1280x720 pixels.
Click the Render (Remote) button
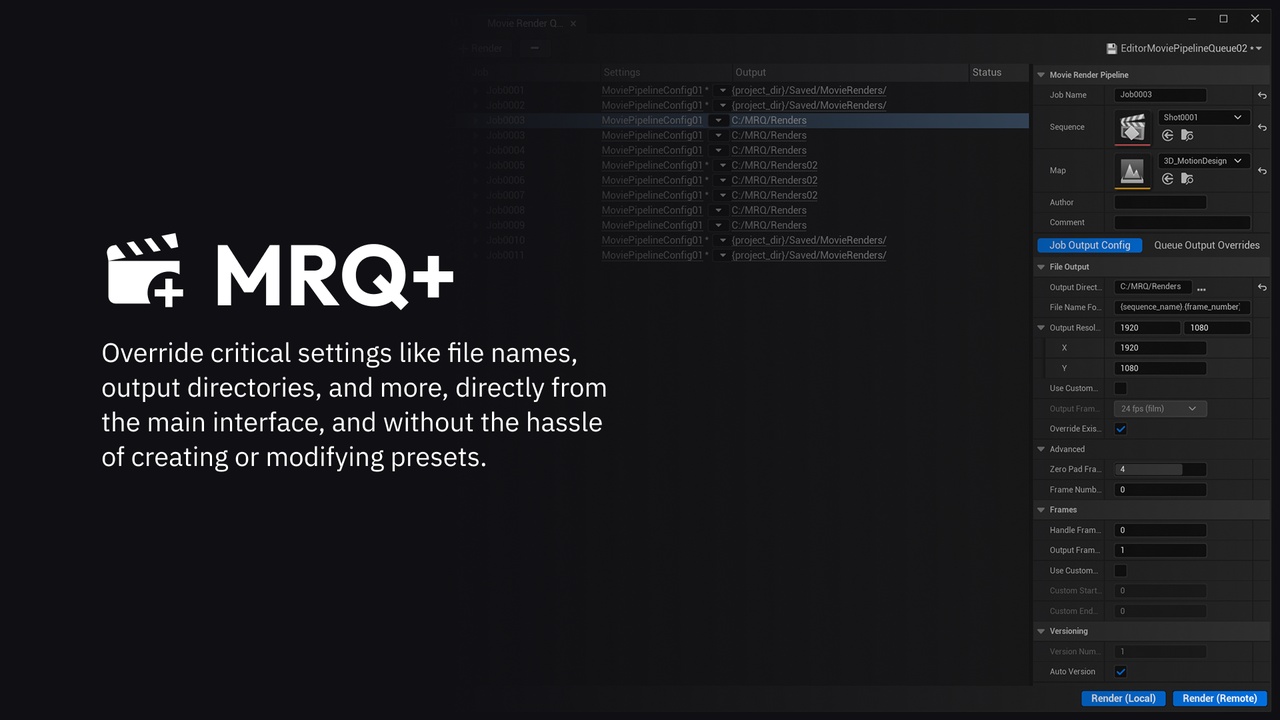pyautogui.click(x=1219, y=699)
